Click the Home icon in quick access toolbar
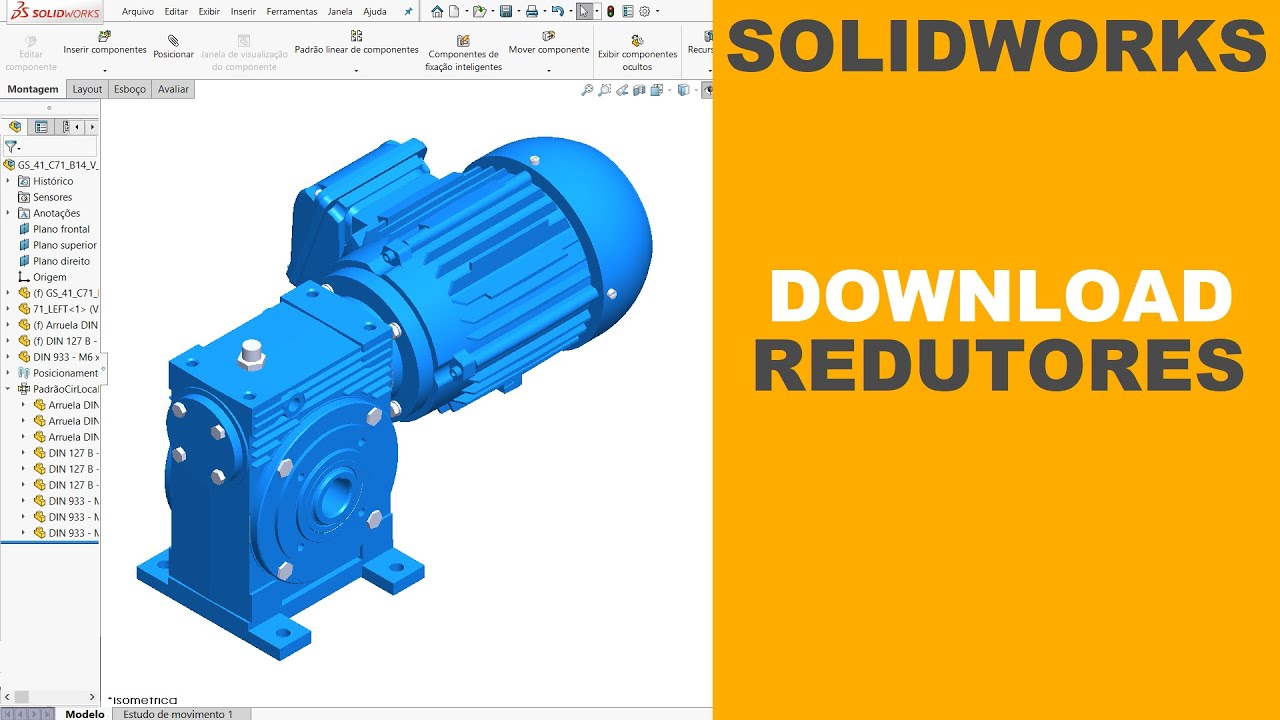The image size is (1280, 720). pyautogui.click(x=437, y=11)
